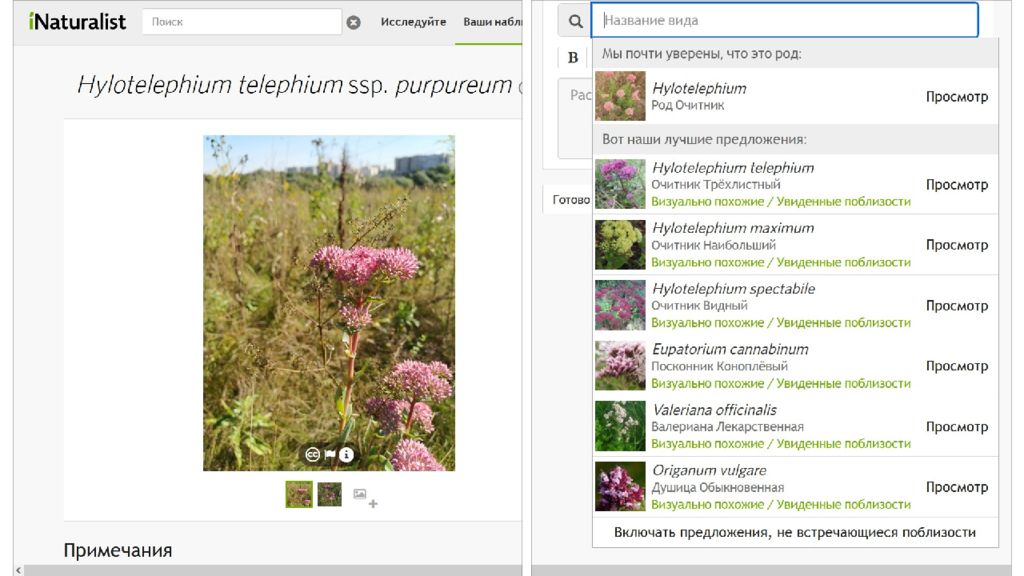The height and width of the screenshot is (576, 1024).
Task: Open Просмотр for the Hylotelephium genus
Action: (957, 97)
